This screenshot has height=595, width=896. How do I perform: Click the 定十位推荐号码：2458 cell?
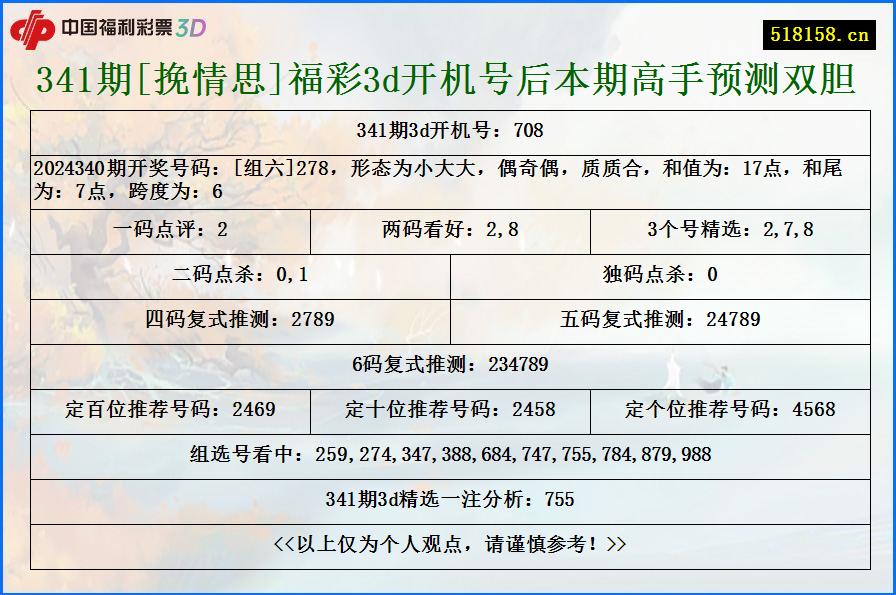[x=448, y=410]
